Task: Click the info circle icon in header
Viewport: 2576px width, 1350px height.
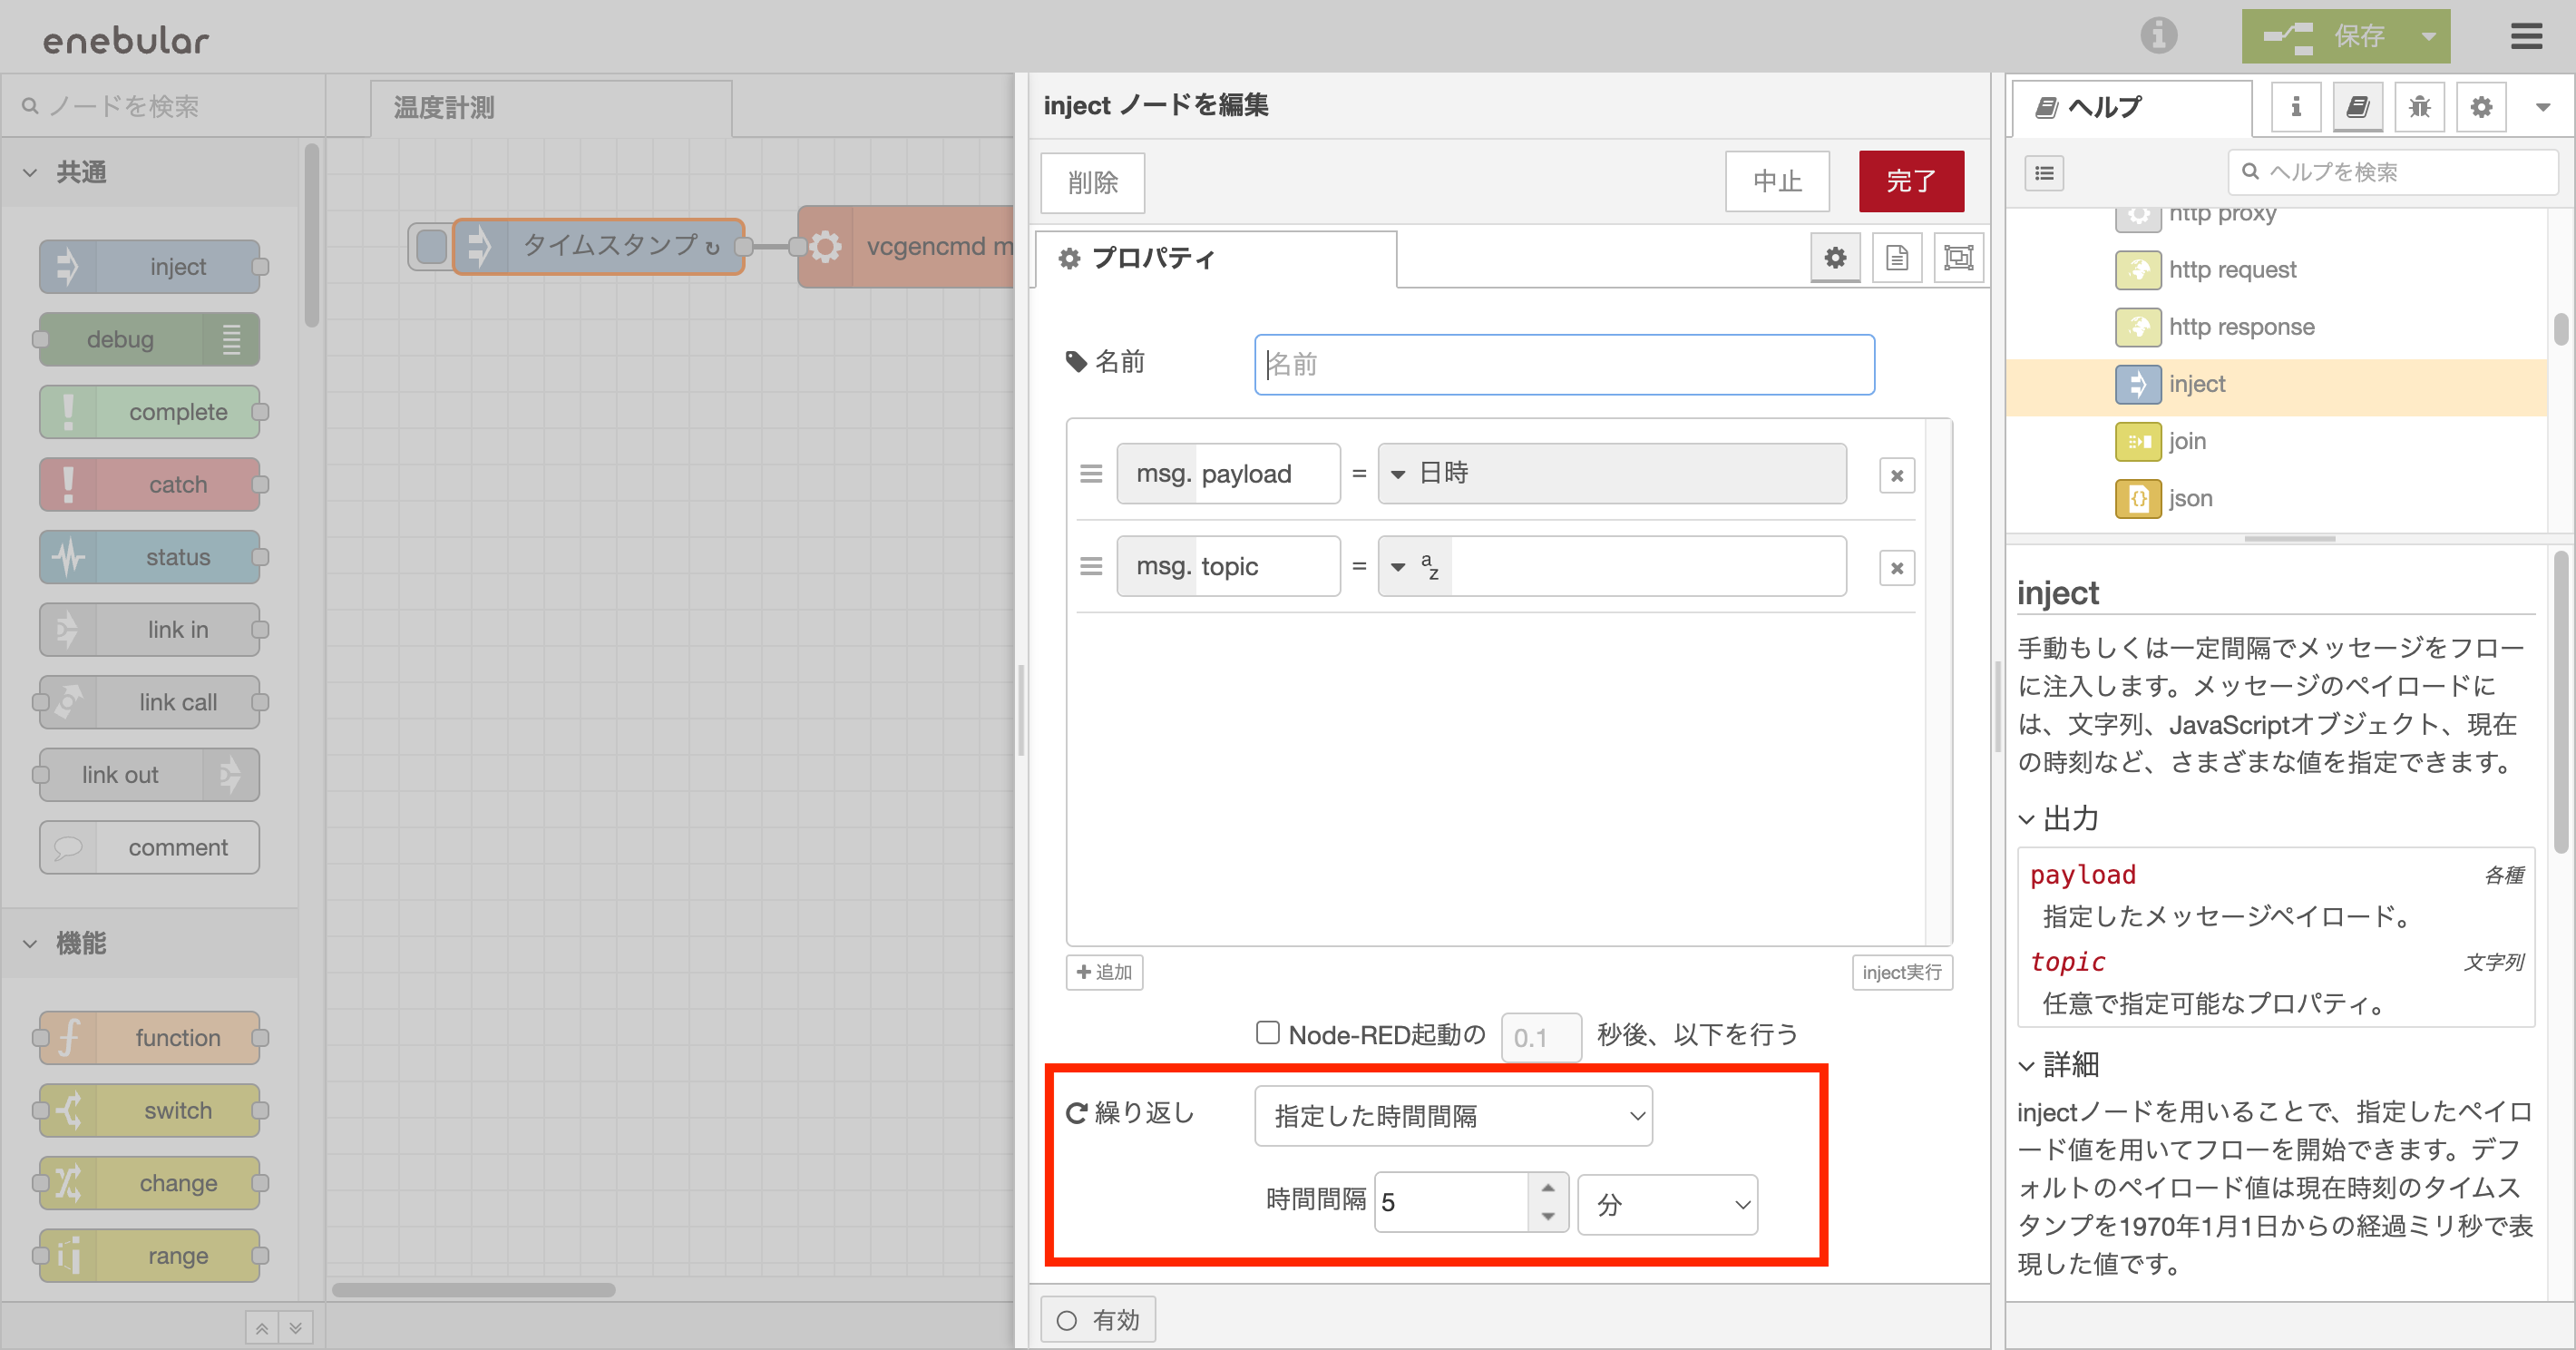Action: (x=2158, y=36)
